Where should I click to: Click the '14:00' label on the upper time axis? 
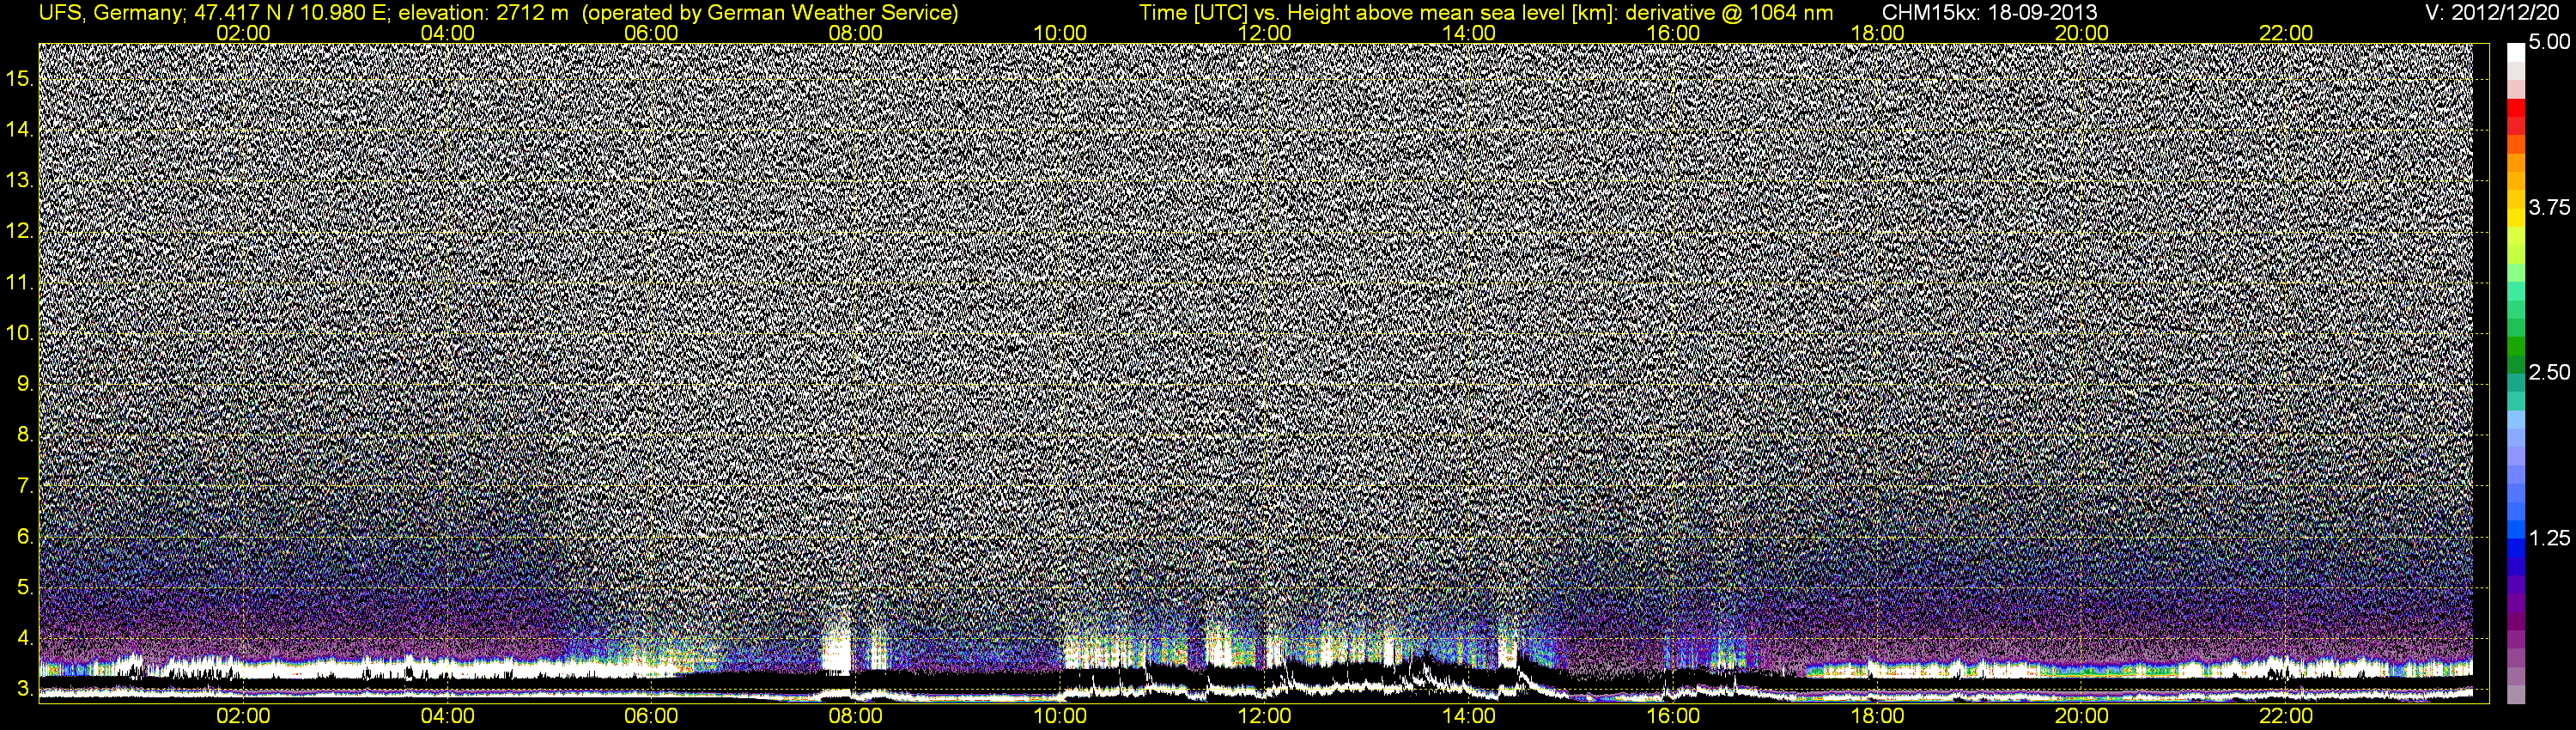1469,33
